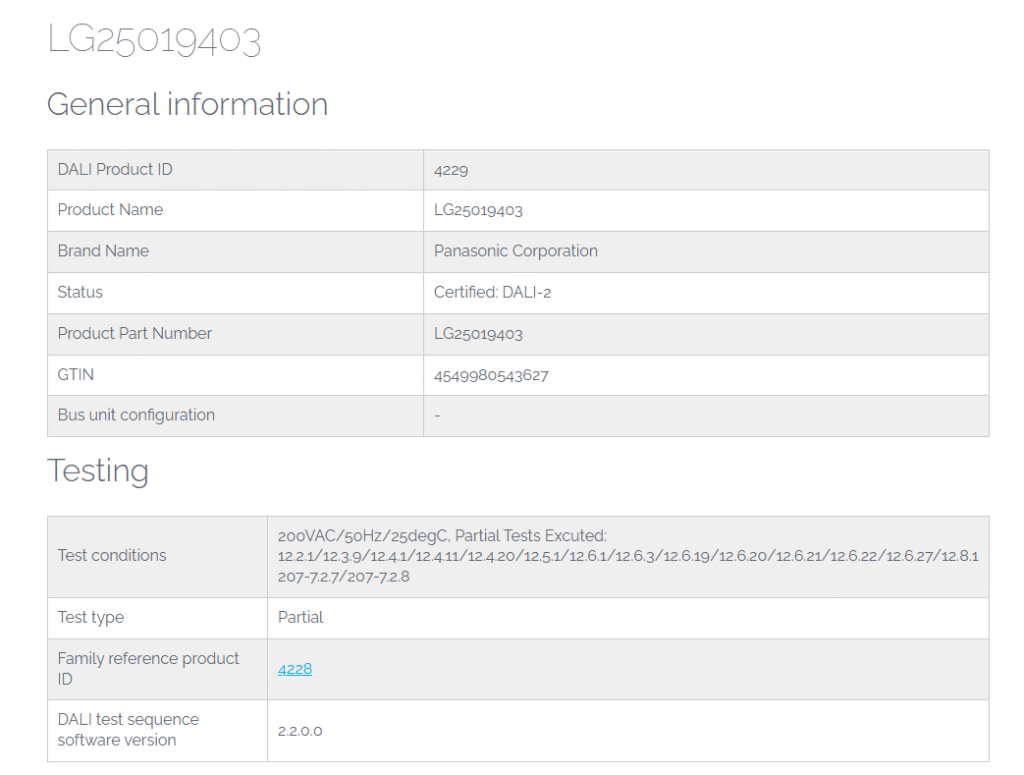Click the Family reference product ID label
Screen dimensions: 1024x775
(148, 669)
